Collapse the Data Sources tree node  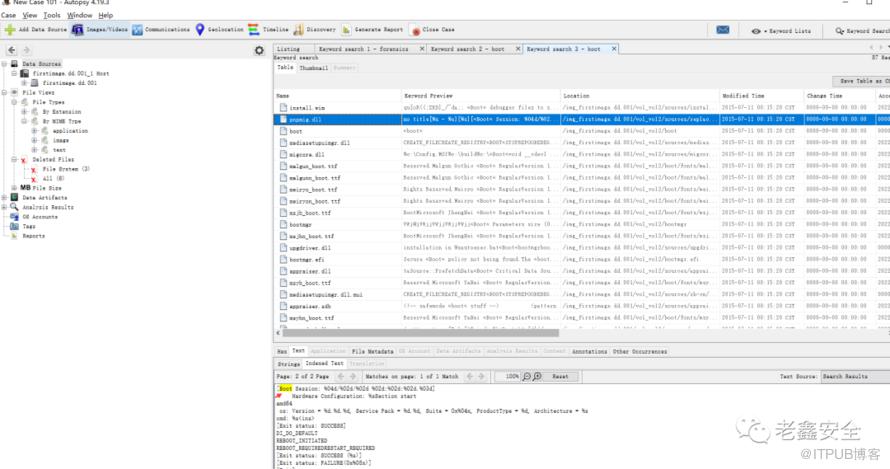pos(5,63)
